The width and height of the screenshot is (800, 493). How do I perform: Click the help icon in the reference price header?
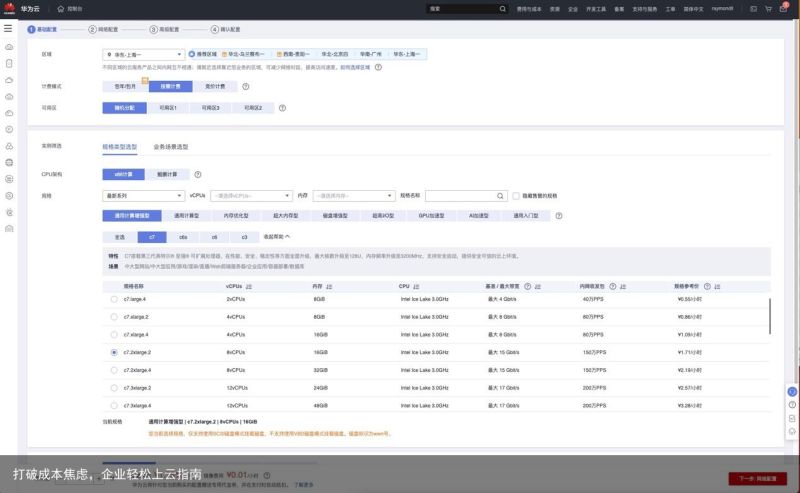tap(707, 287)
